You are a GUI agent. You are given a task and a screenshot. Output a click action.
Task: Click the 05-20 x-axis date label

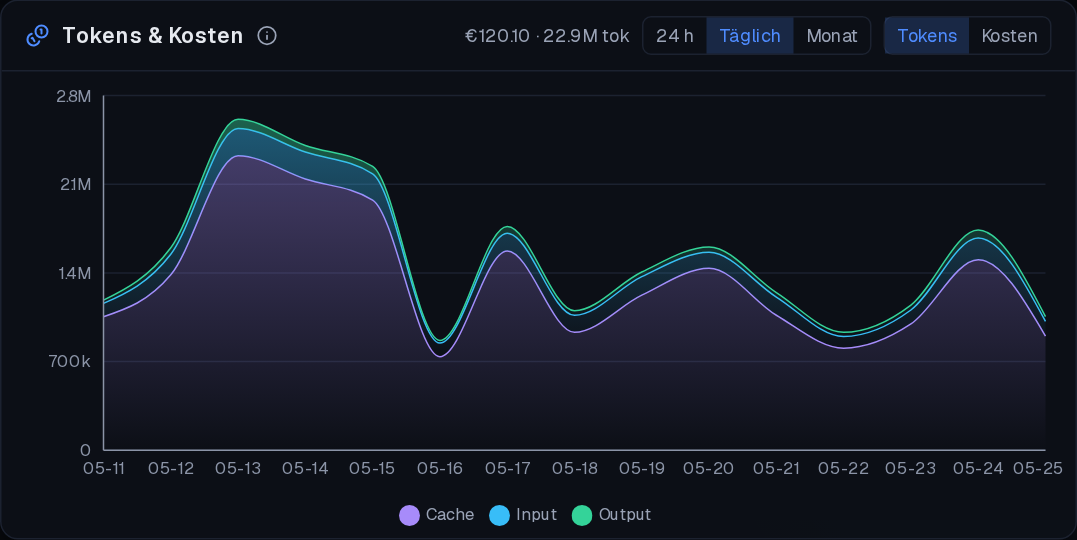tap(708, 469)
